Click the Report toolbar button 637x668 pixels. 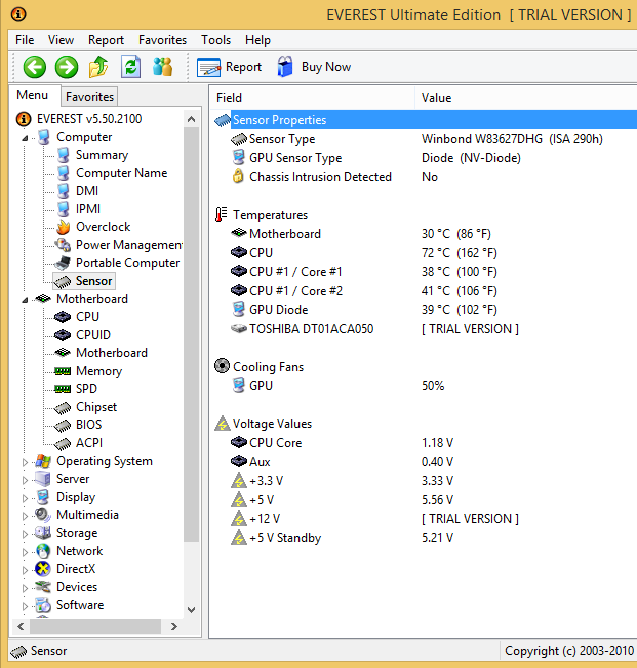pos(230,67)
